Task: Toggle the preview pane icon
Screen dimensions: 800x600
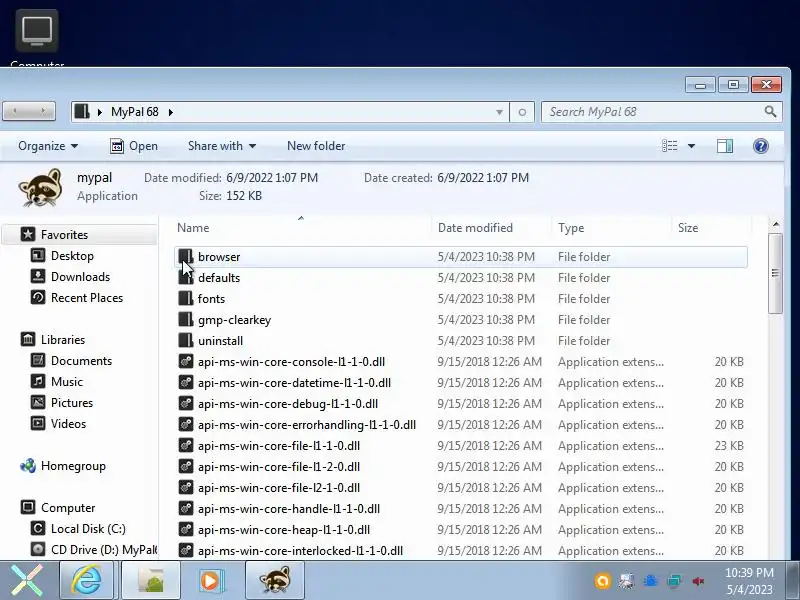Action: pyautogui.click(x=724, y=146)
